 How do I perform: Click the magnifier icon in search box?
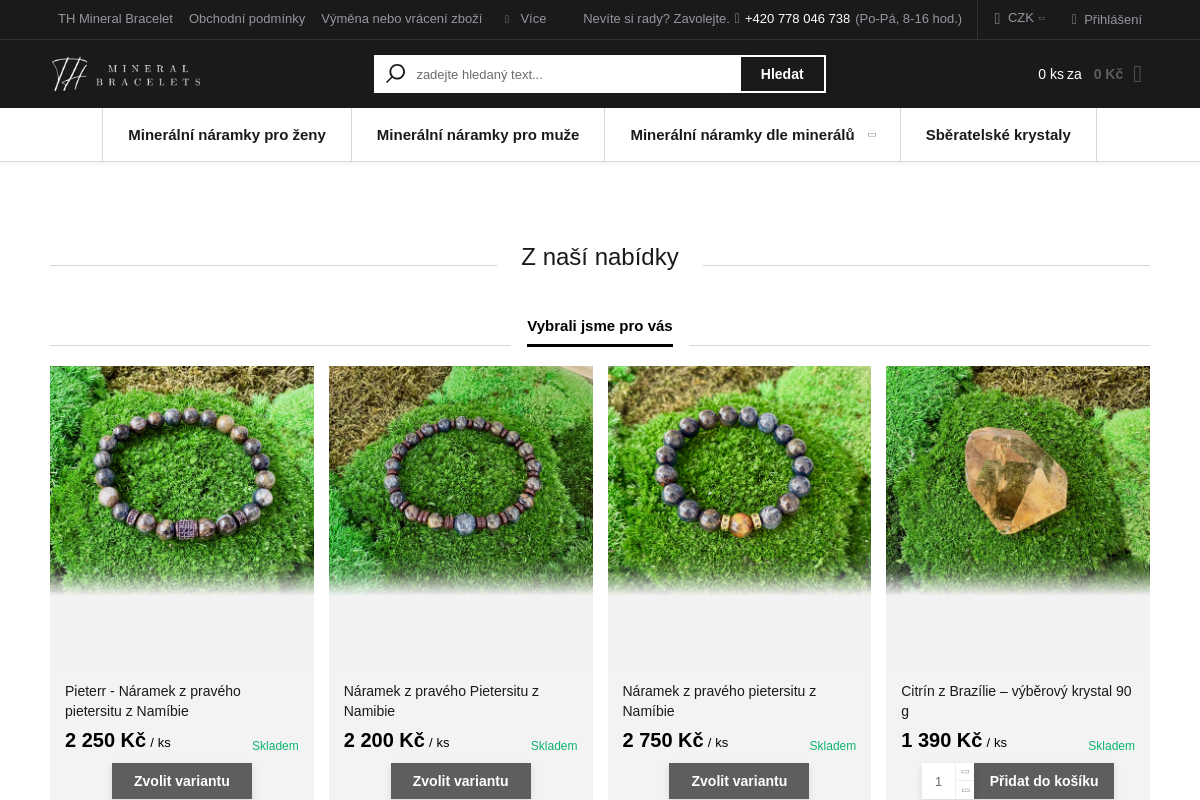(x=395, y=74)
